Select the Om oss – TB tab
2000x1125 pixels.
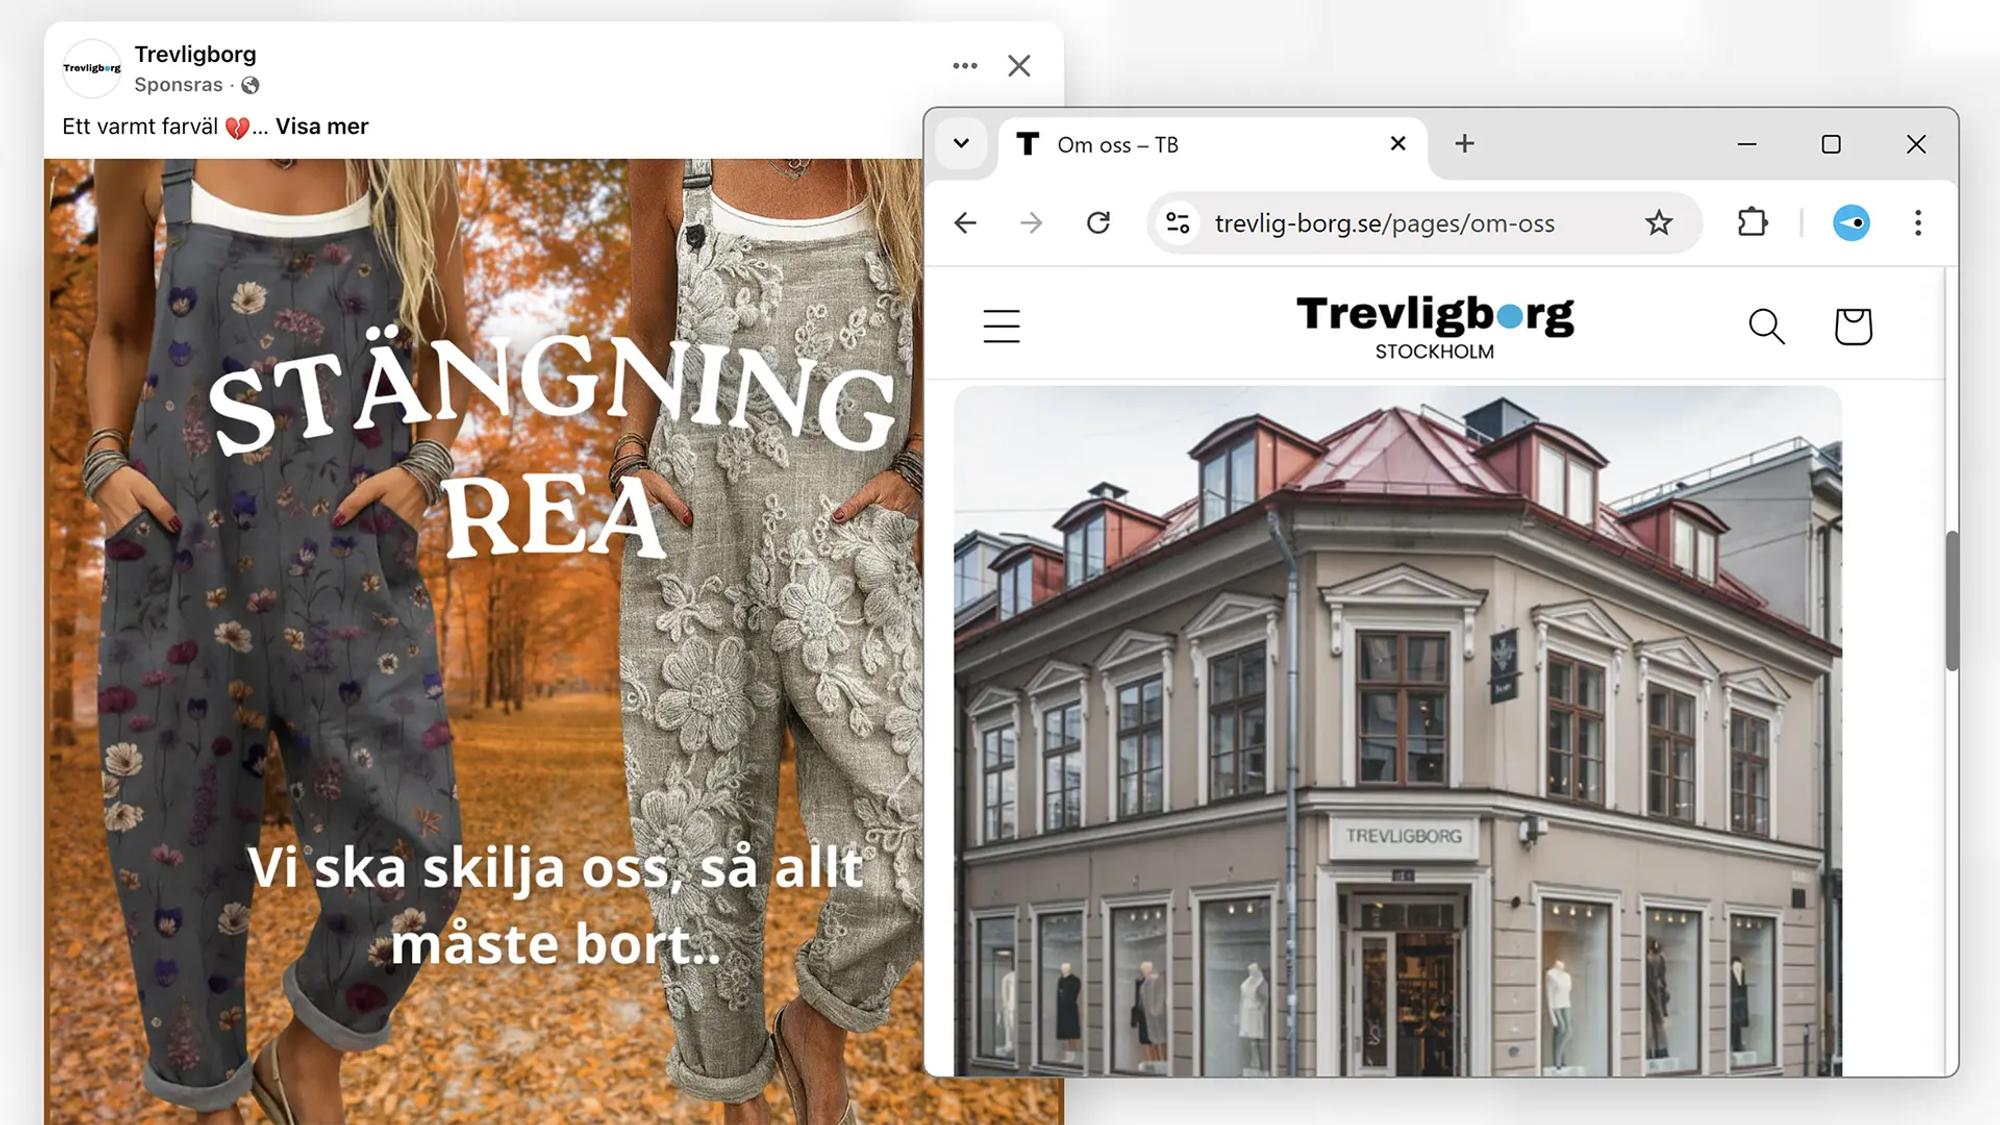[1213, 145]
